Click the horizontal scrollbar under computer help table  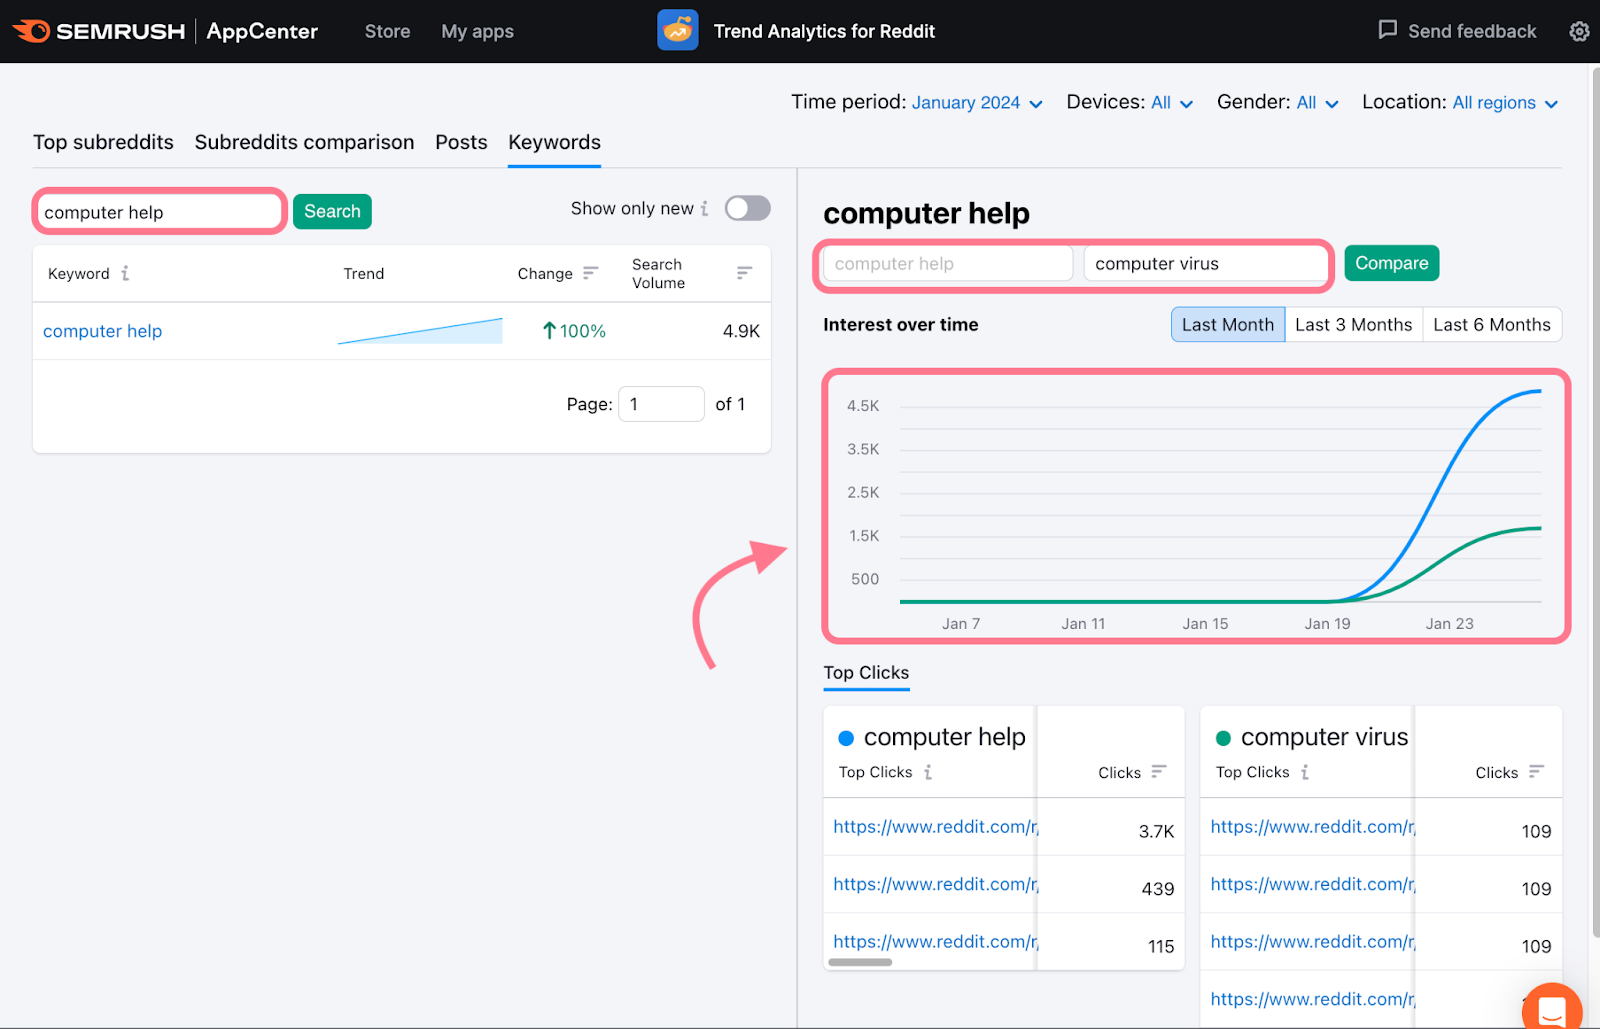[x=860, y=963]
